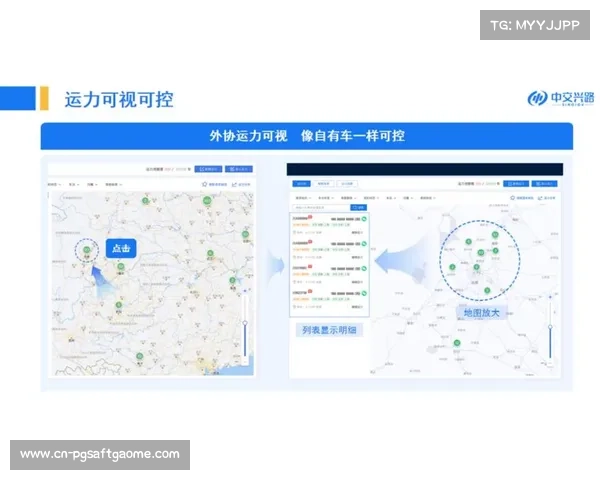Select the first blue tab in the right panel

point(300,184)
